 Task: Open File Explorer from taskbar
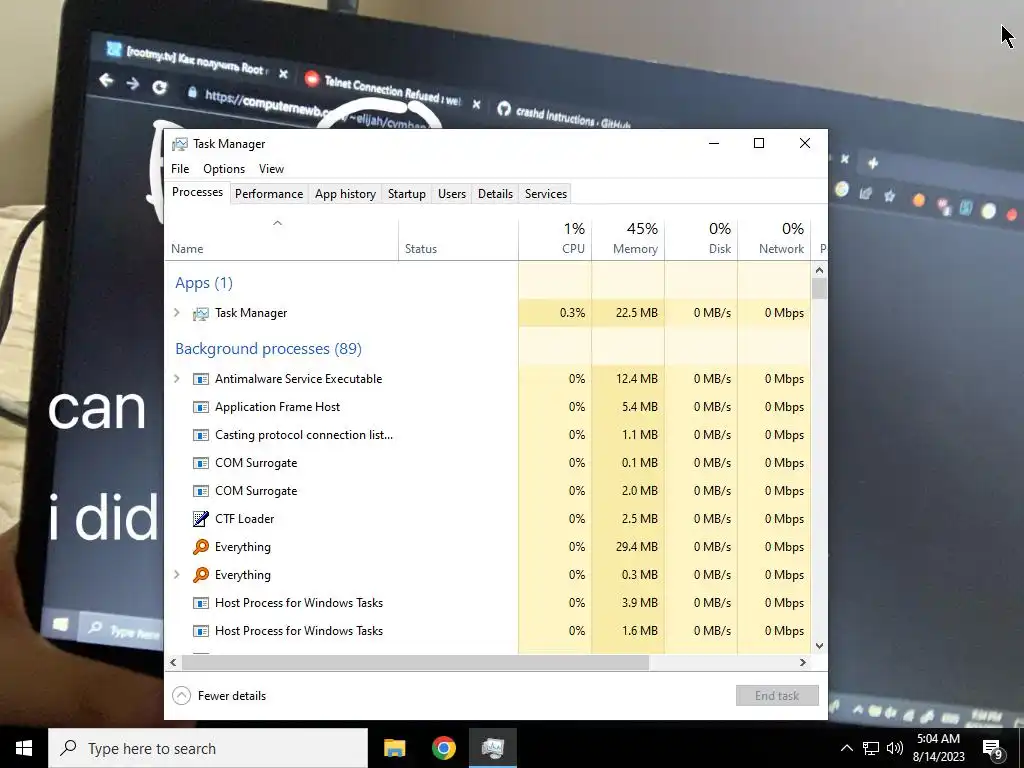[394, 748]
